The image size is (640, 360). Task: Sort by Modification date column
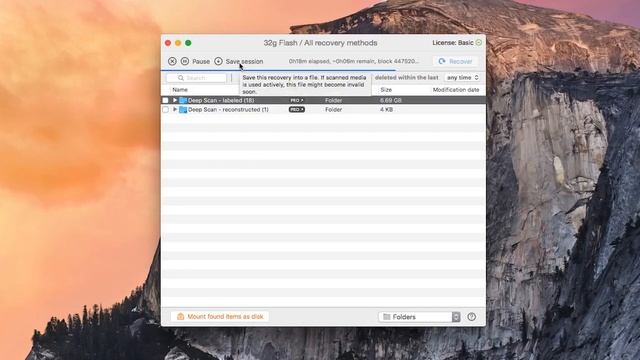(456, 90)
